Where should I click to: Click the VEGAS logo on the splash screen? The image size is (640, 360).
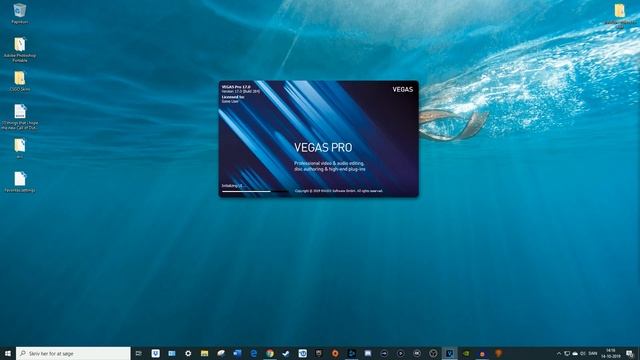402,89
